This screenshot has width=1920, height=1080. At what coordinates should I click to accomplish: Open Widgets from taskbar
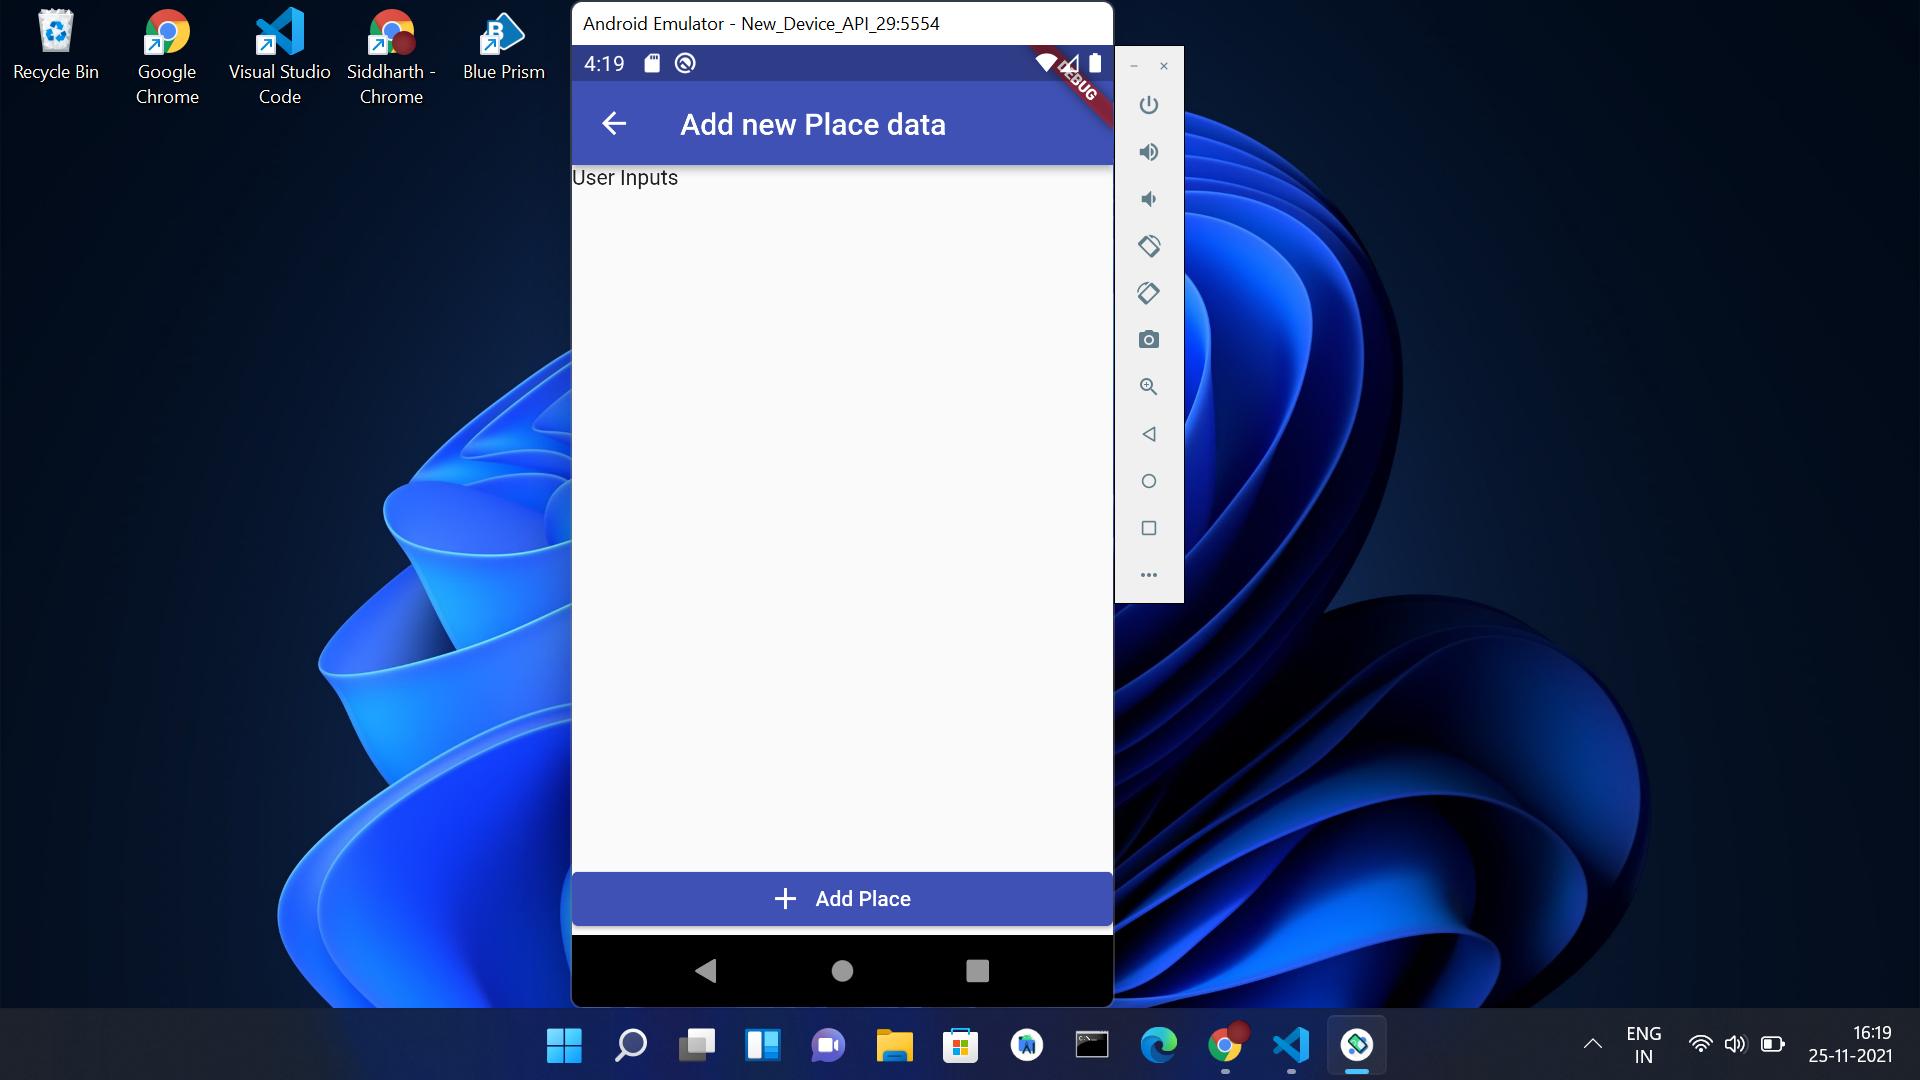coord(762,1046)
